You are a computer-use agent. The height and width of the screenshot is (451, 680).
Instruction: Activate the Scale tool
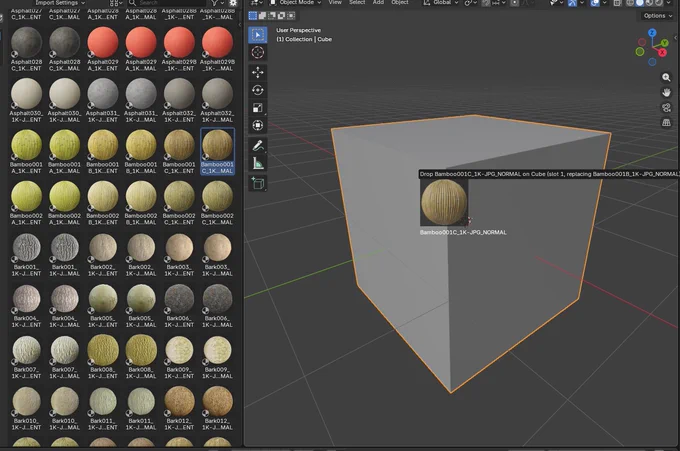[258, 108]
